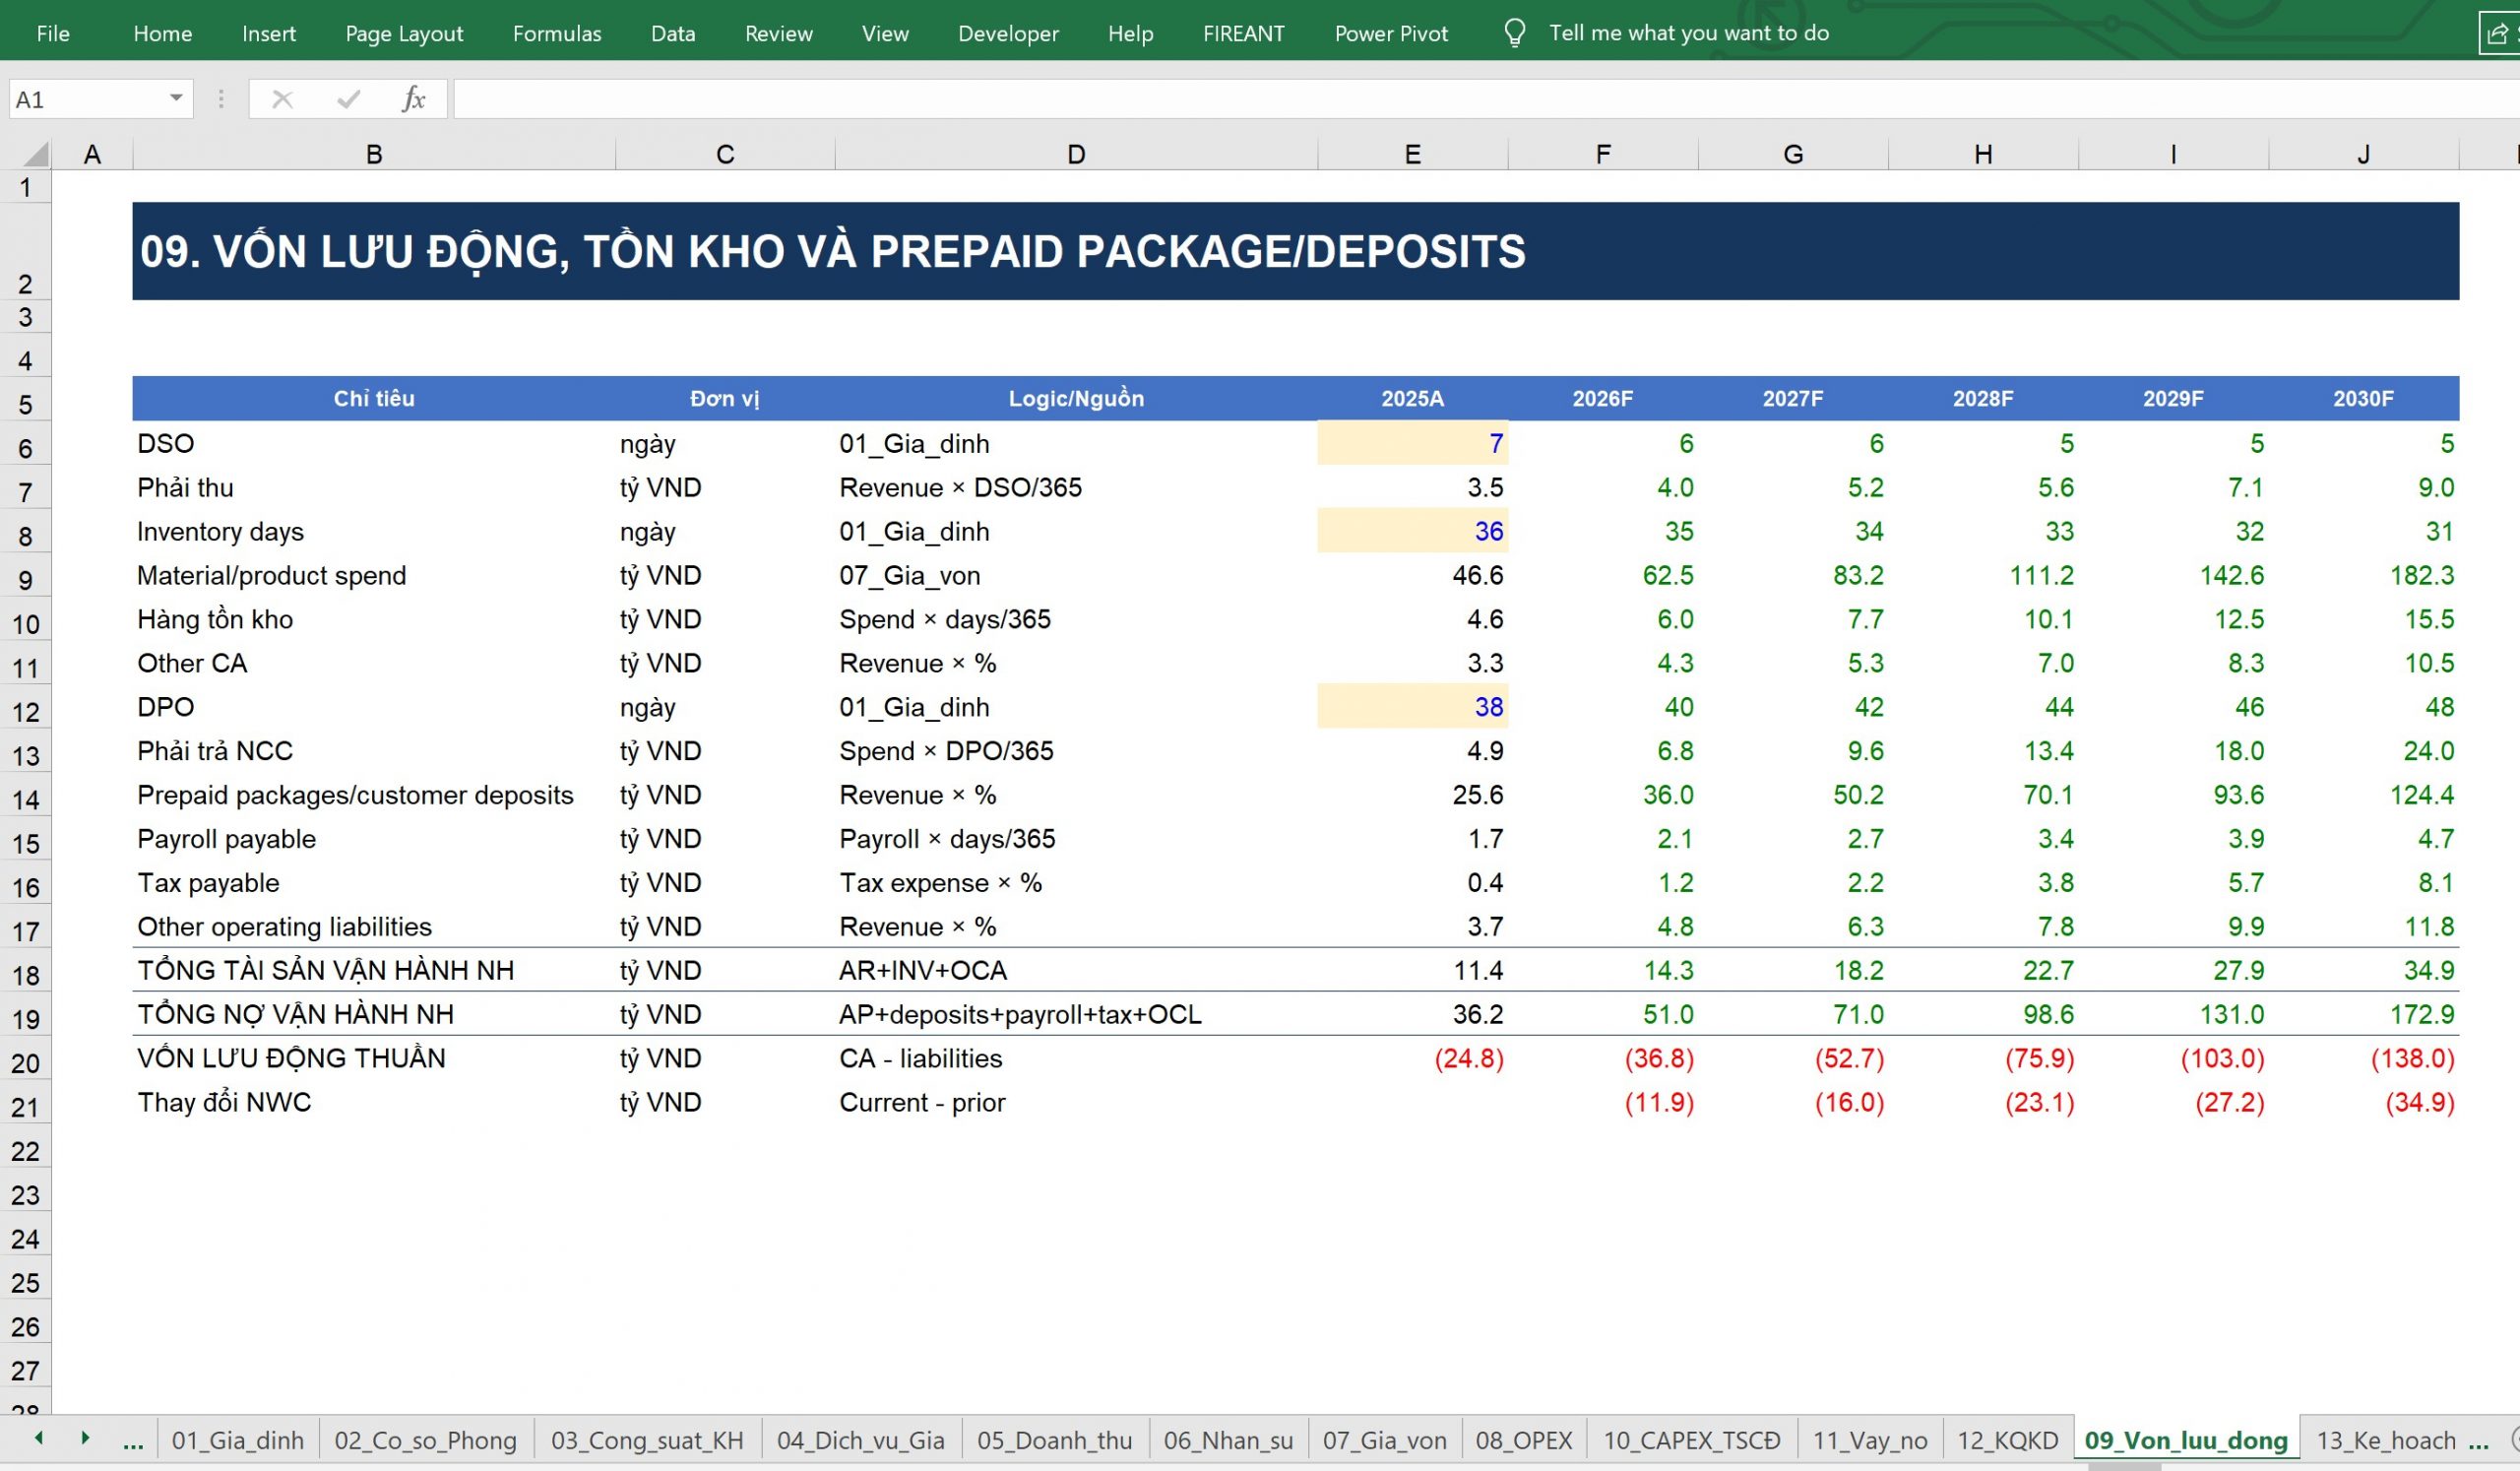
Task: Open the Power Pivot ribbon tab
Action: pos(1390,33)
